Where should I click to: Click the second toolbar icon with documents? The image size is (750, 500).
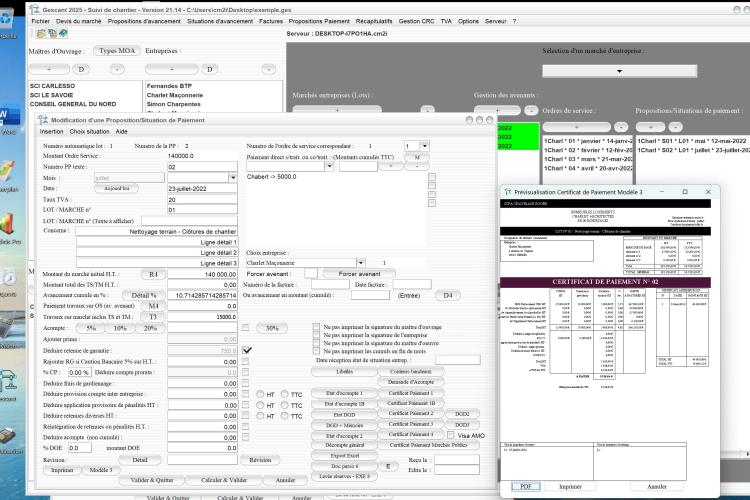(x=52, y=33)
